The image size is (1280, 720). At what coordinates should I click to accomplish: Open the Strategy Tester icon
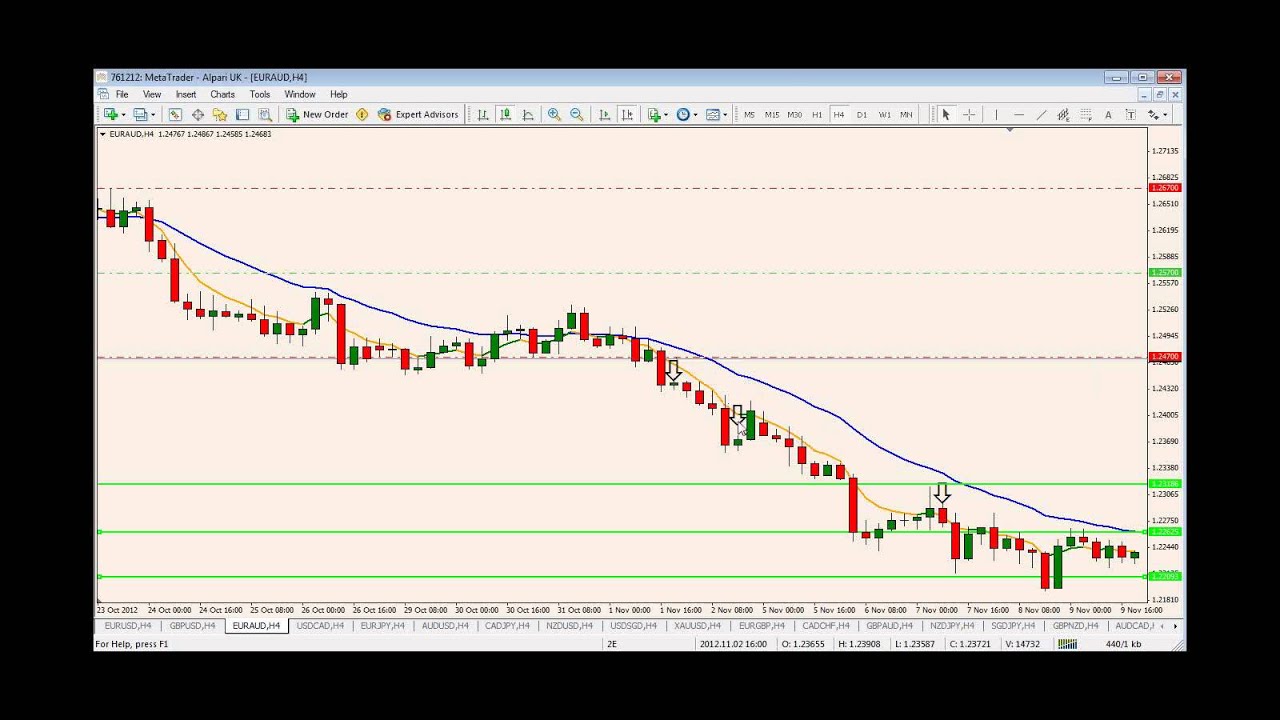point(265,115)
